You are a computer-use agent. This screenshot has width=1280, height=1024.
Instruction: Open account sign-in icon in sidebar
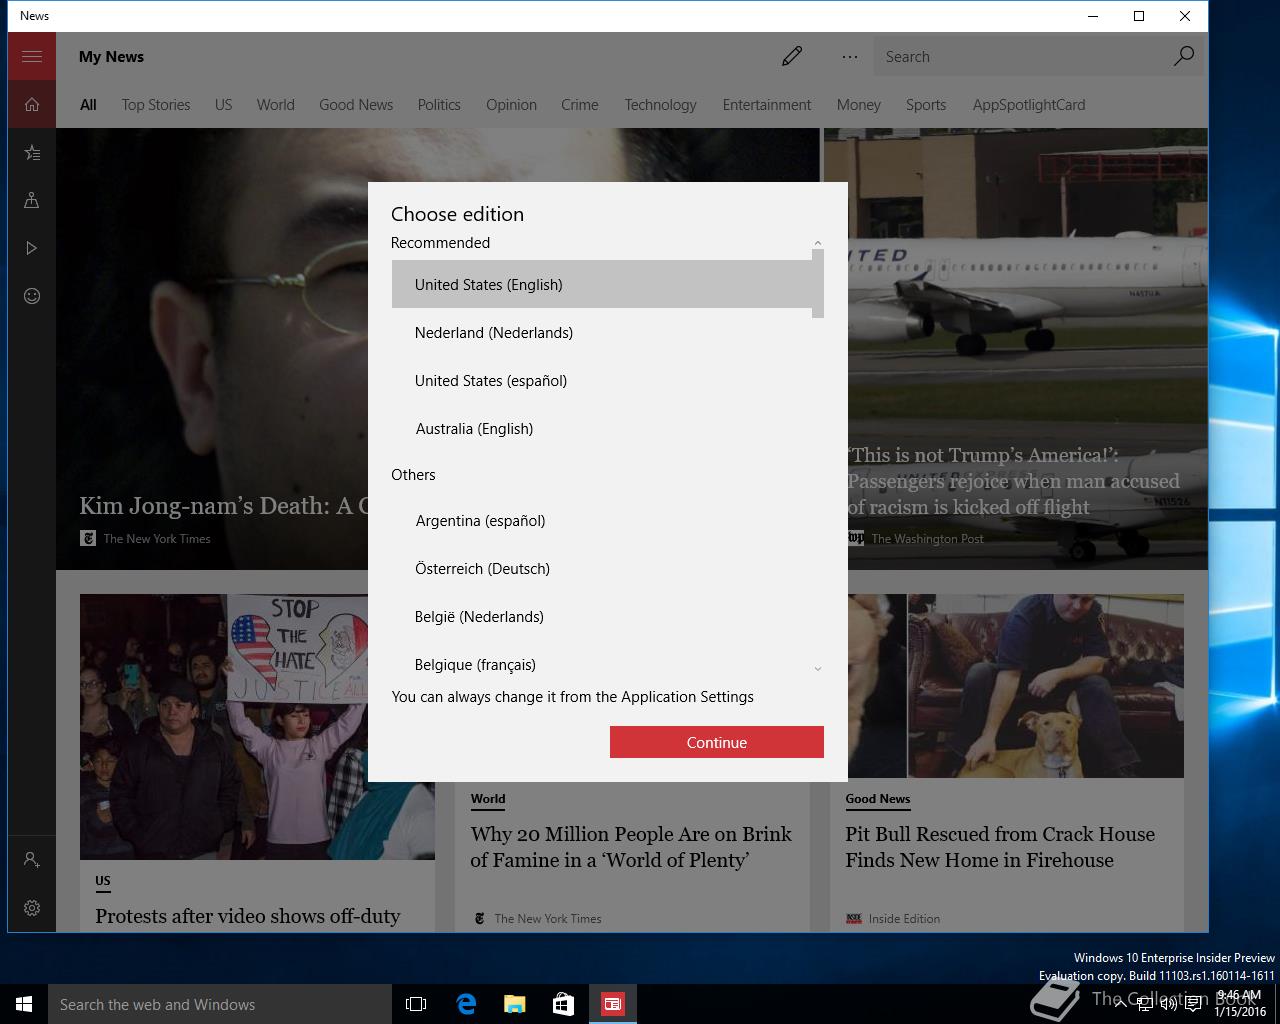tap(32, 860)
